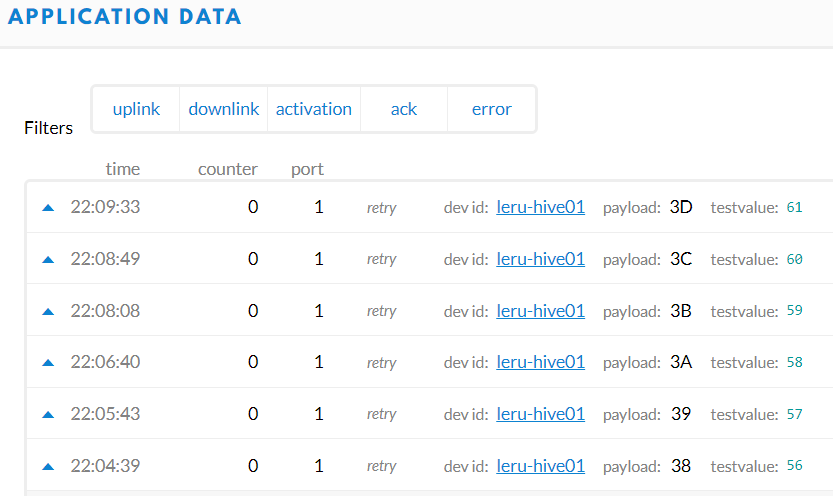Viewport: 833px width, 496px height.
Task: Visit leru-hive01 device in the 22:04:39 row
Action: tap(540, 466)
